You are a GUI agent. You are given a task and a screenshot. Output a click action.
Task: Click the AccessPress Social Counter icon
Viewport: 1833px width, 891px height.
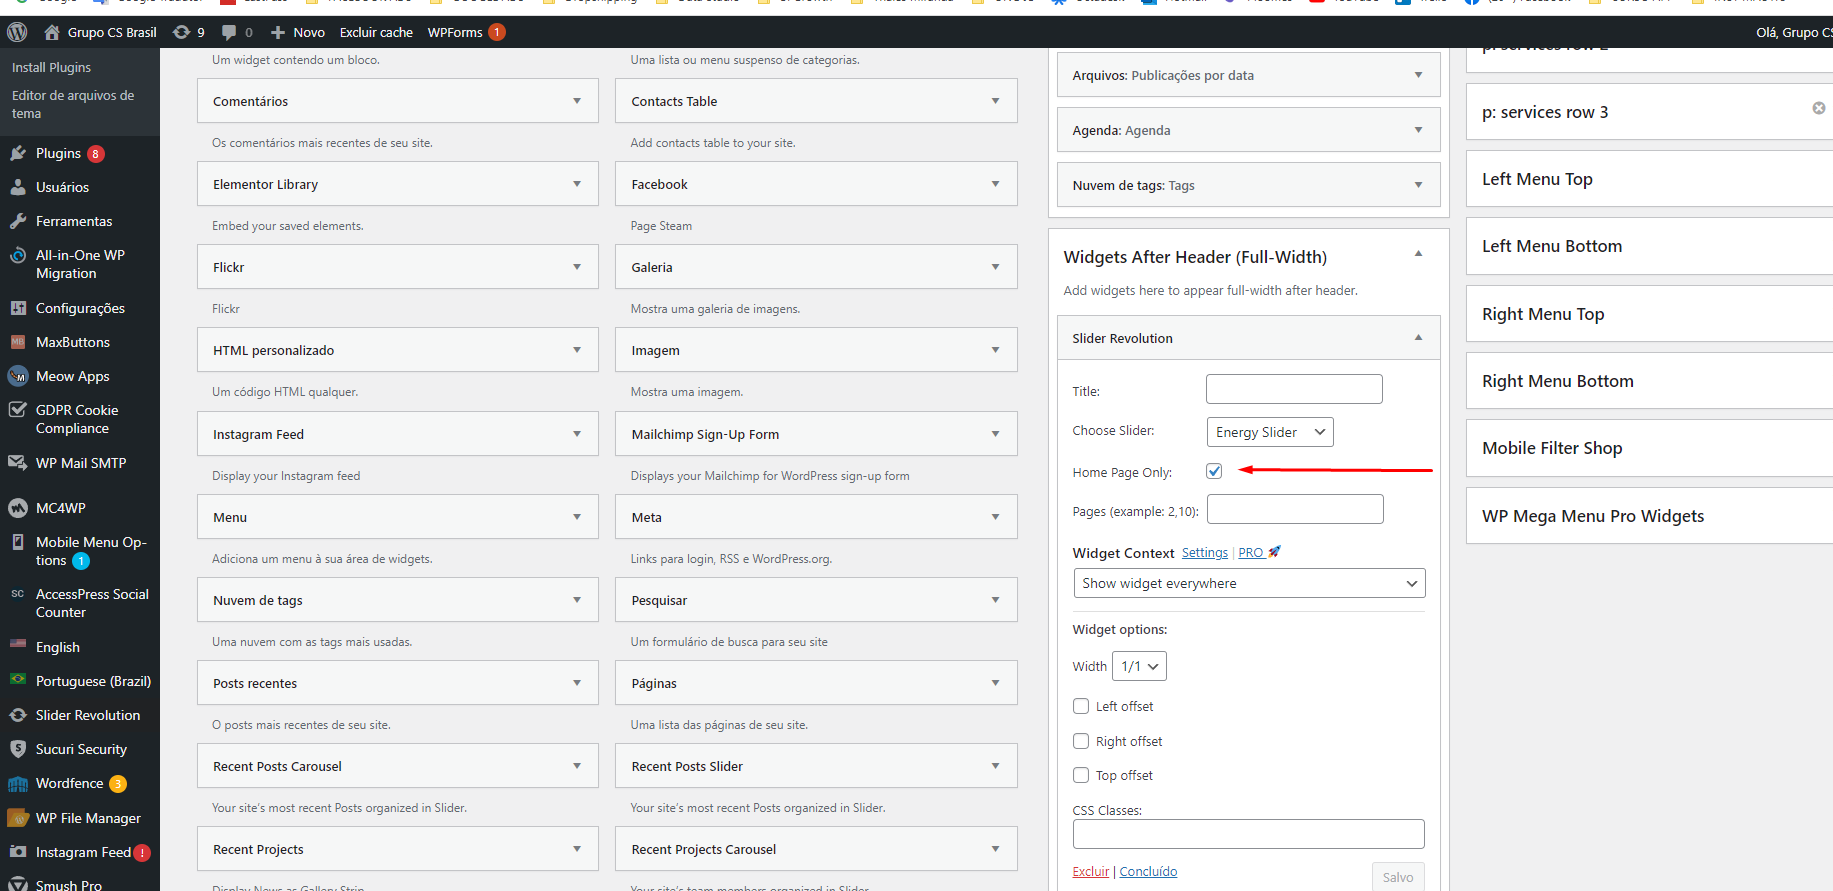coord(17,594)
